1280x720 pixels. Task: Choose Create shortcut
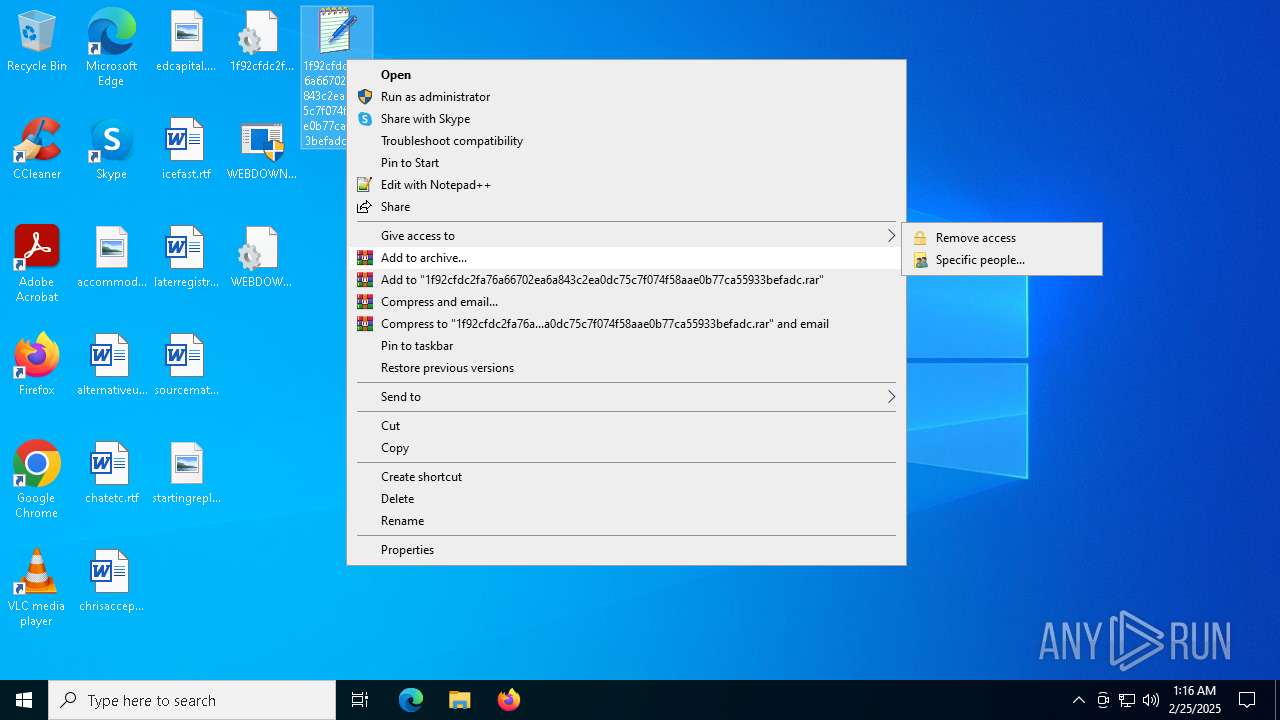pyautogui.click(x=626, y=477)
